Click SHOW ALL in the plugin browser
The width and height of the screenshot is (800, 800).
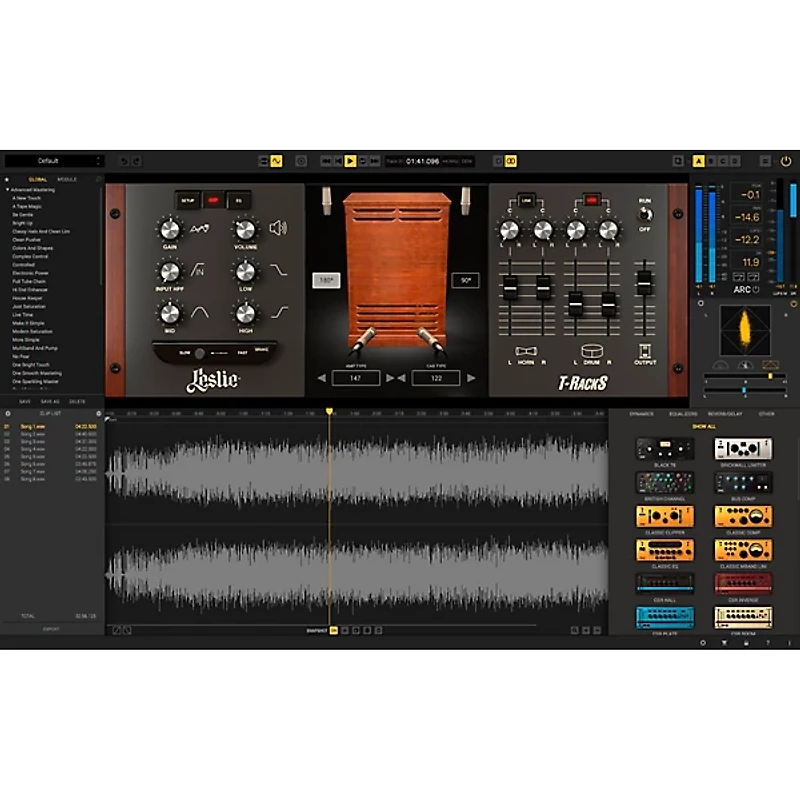click(x=704, y=426)
